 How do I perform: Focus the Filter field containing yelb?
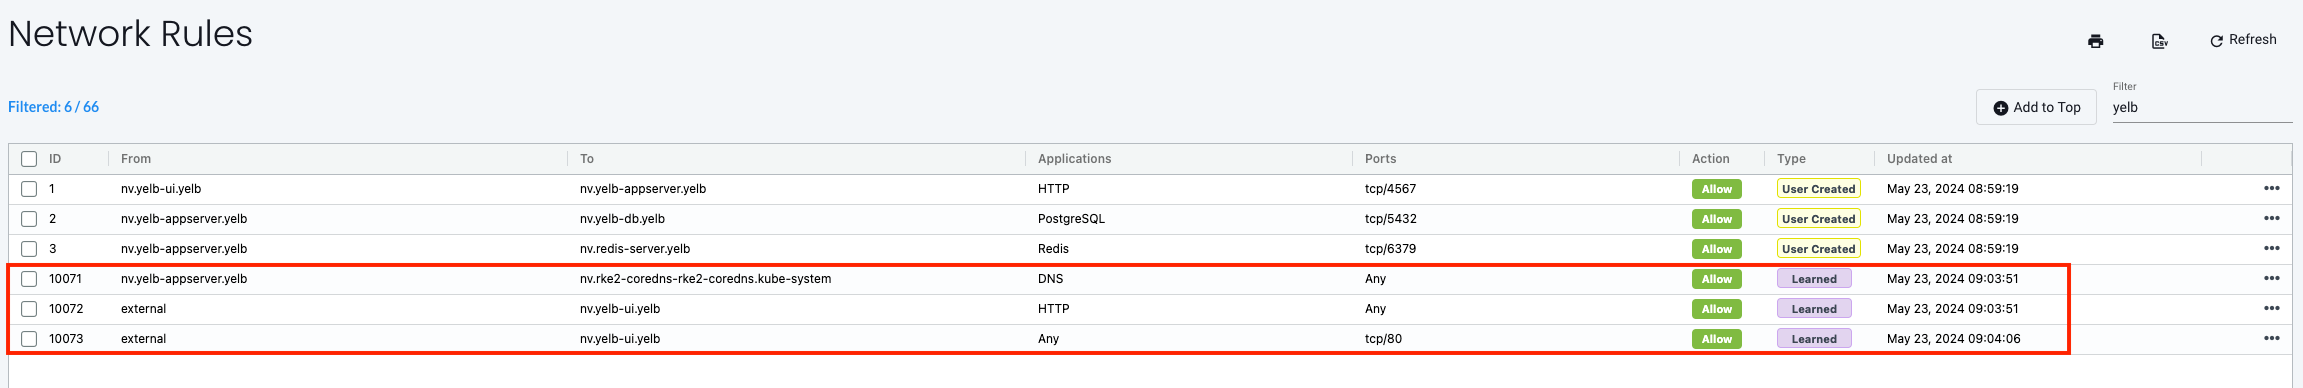2201,107
